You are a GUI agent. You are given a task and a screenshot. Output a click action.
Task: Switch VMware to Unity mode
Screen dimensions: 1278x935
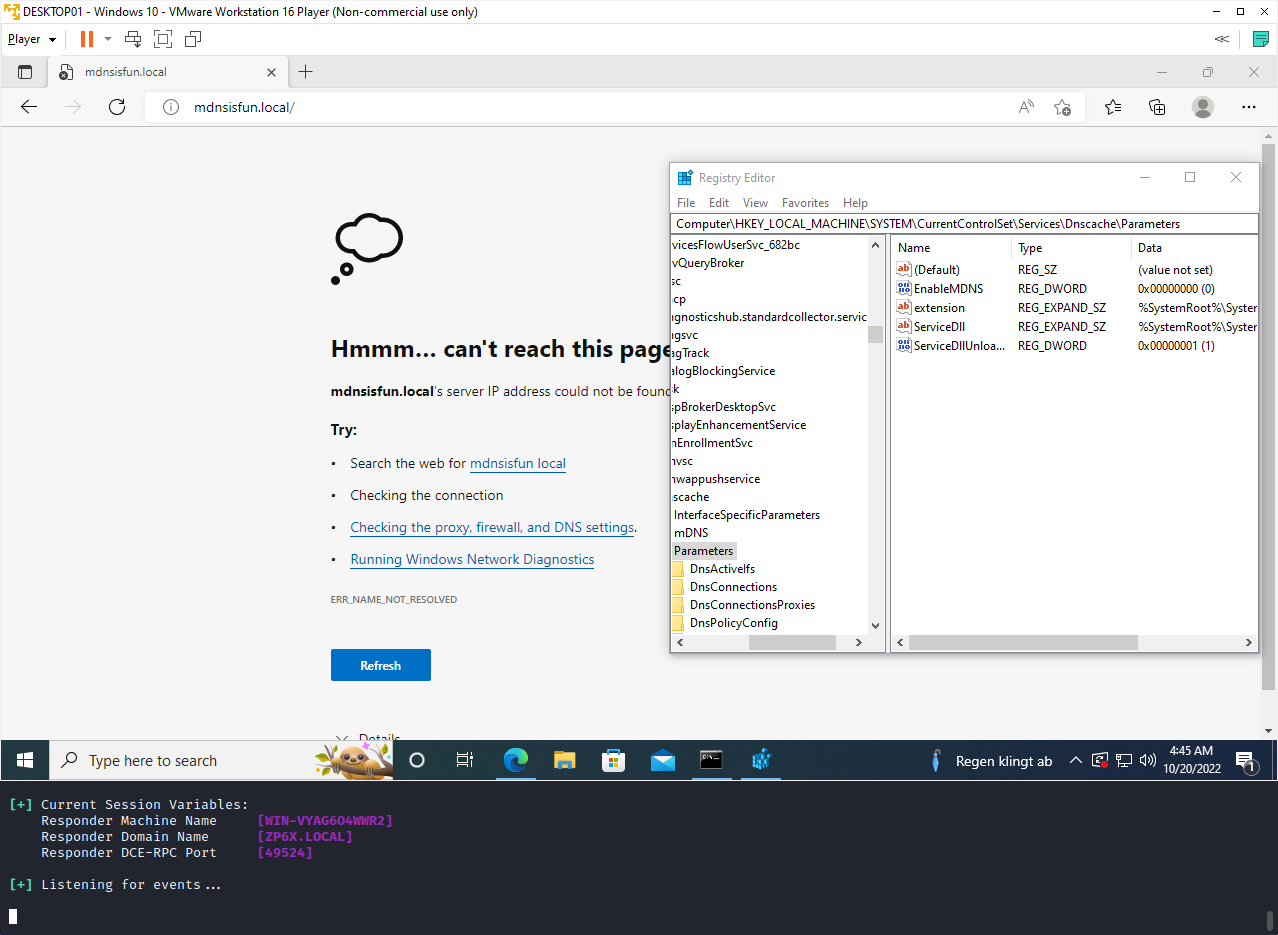(x=193, y=39)
